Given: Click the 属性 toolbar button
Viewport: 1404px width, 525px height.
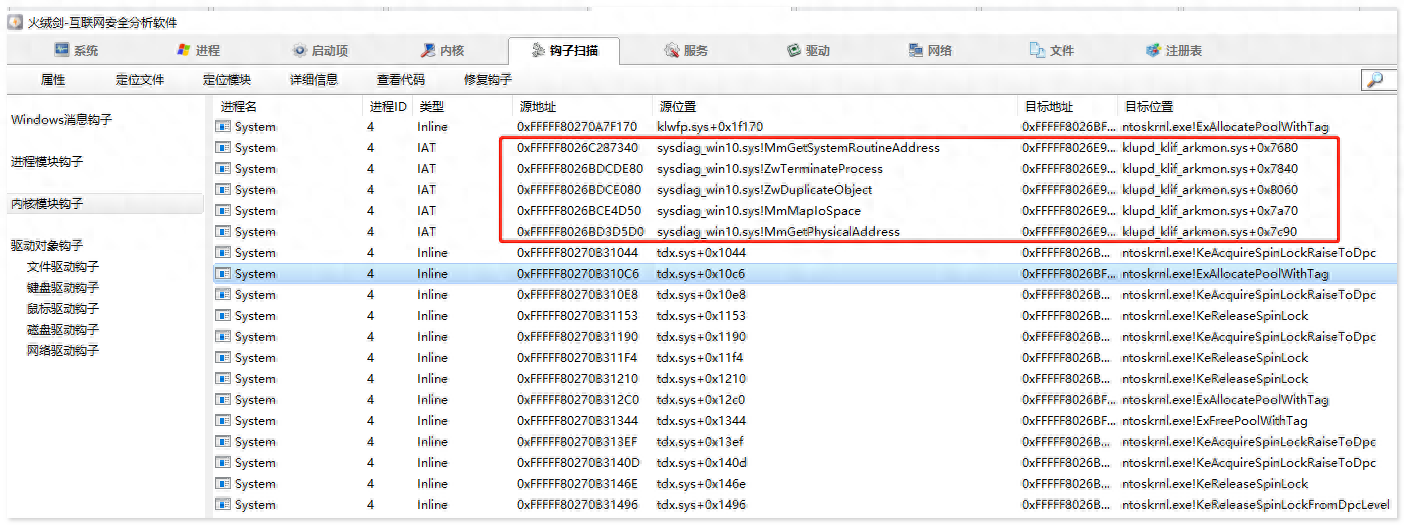Looking at the screenshot, I should pos(53,80).
